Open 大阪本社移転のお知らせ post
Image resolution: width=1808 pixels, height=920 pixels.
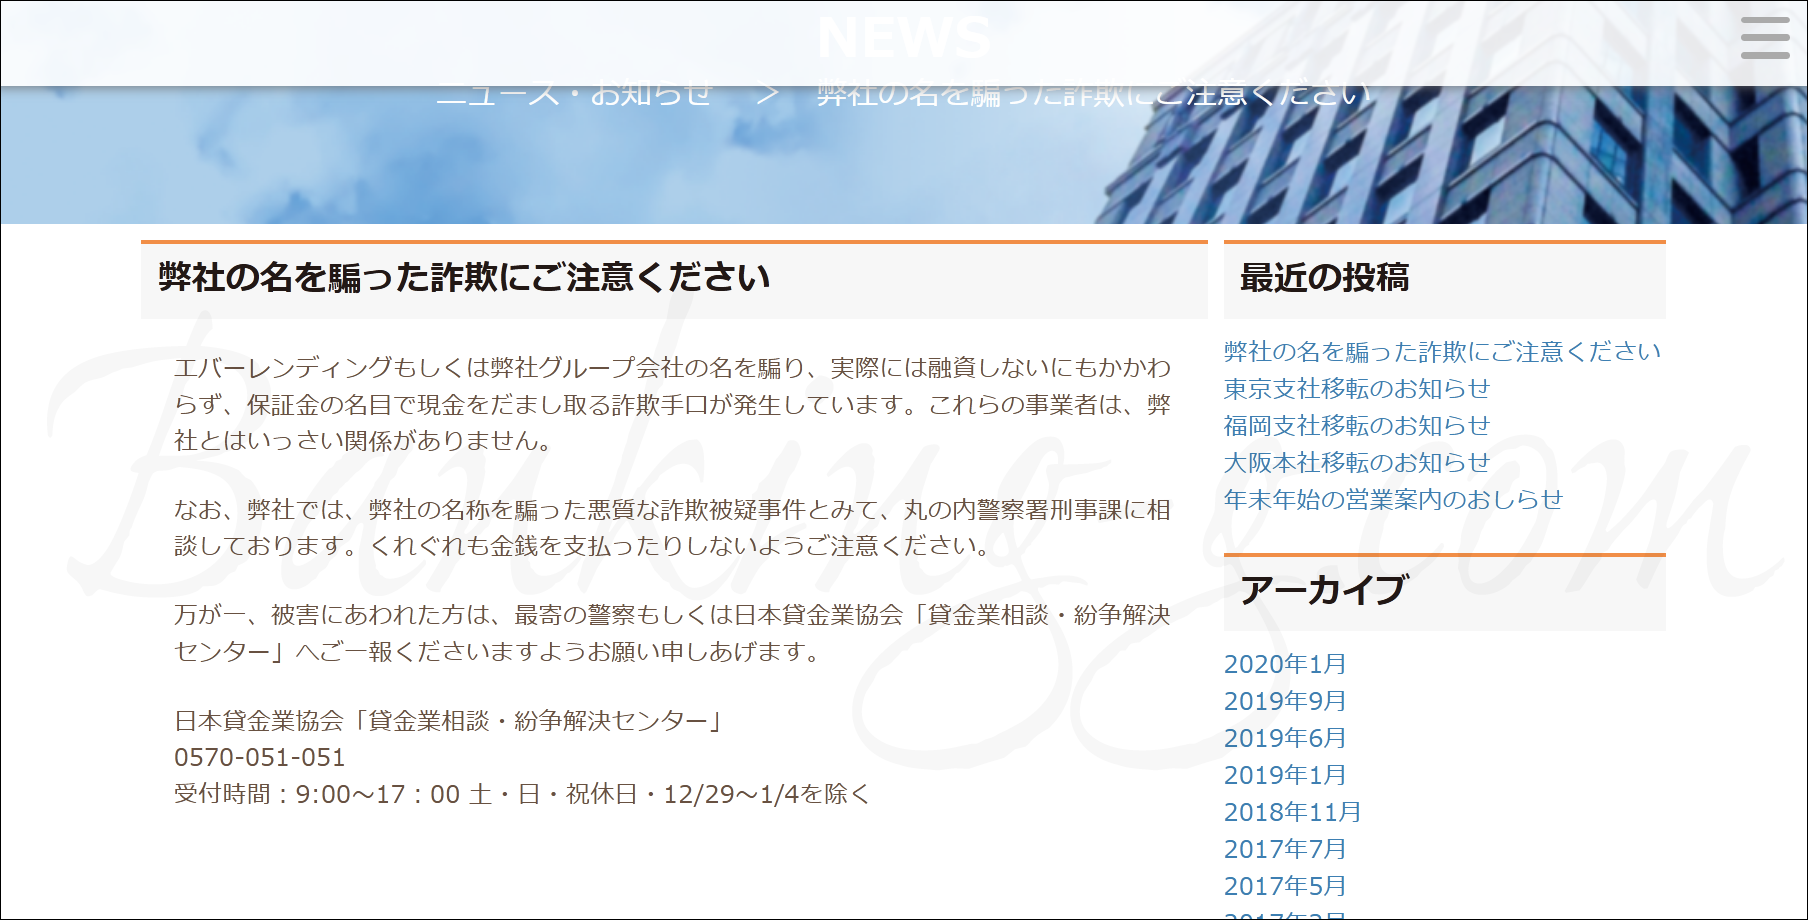click(1357, 463)
